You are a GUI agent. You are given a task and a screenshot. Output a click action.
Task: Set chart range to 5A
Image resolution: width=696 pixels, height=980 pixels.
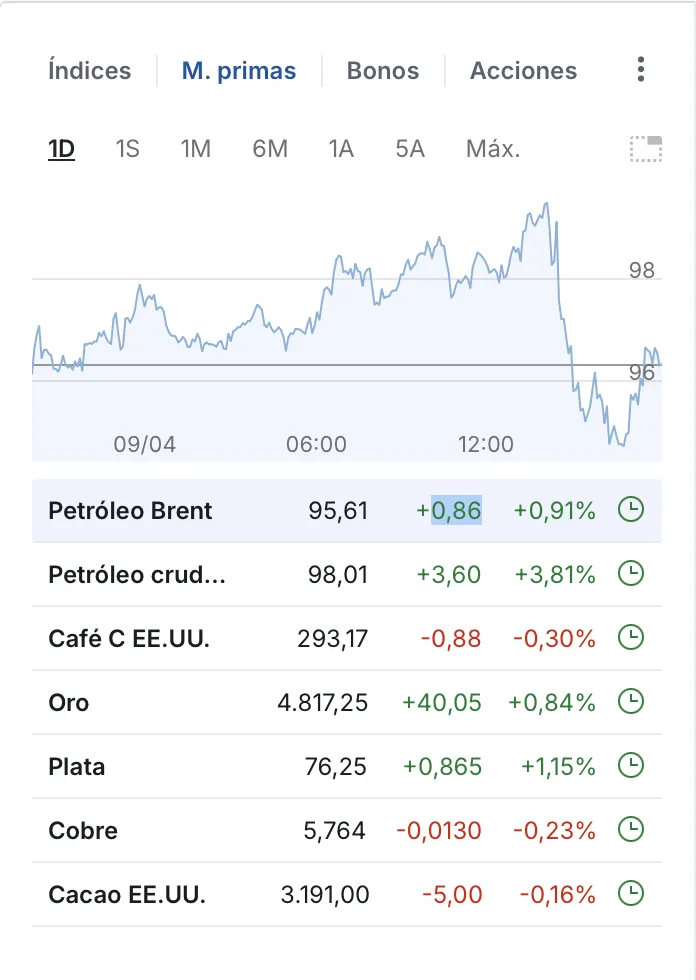[x=410, y=149]
